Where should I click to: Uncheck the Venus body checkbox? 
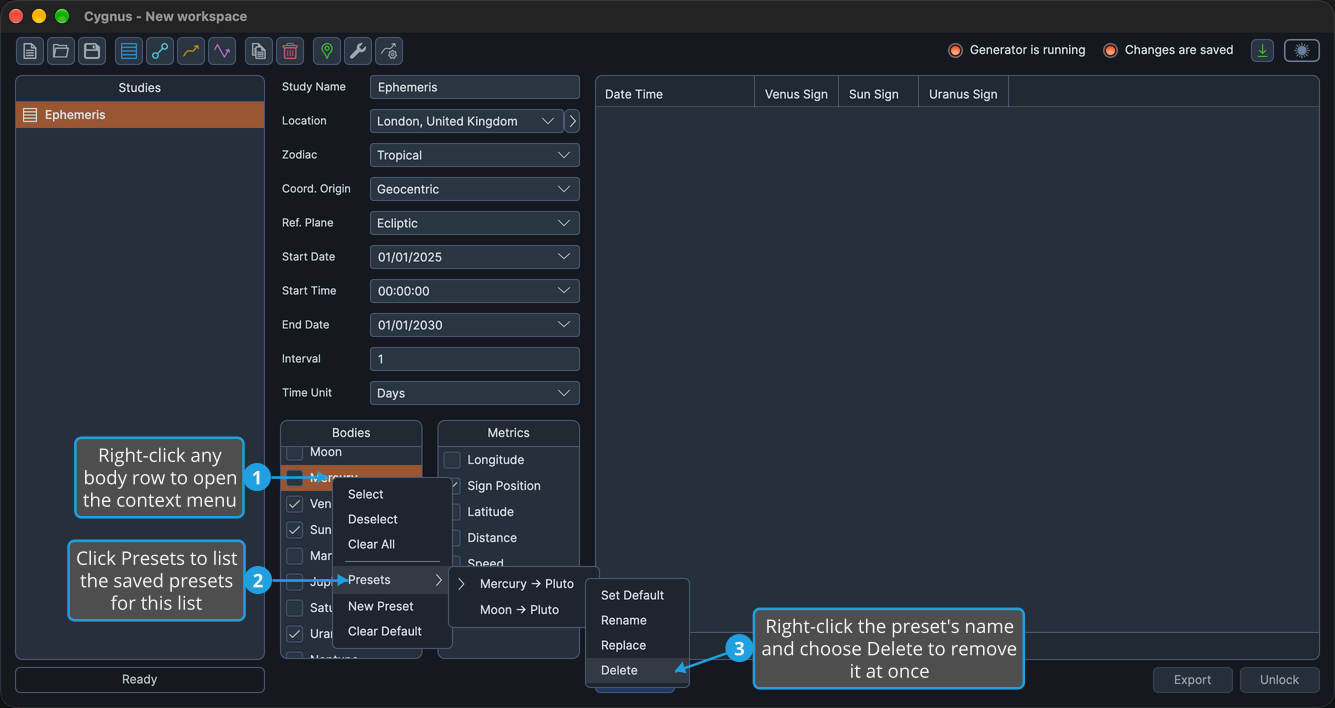tap(295, 504)
